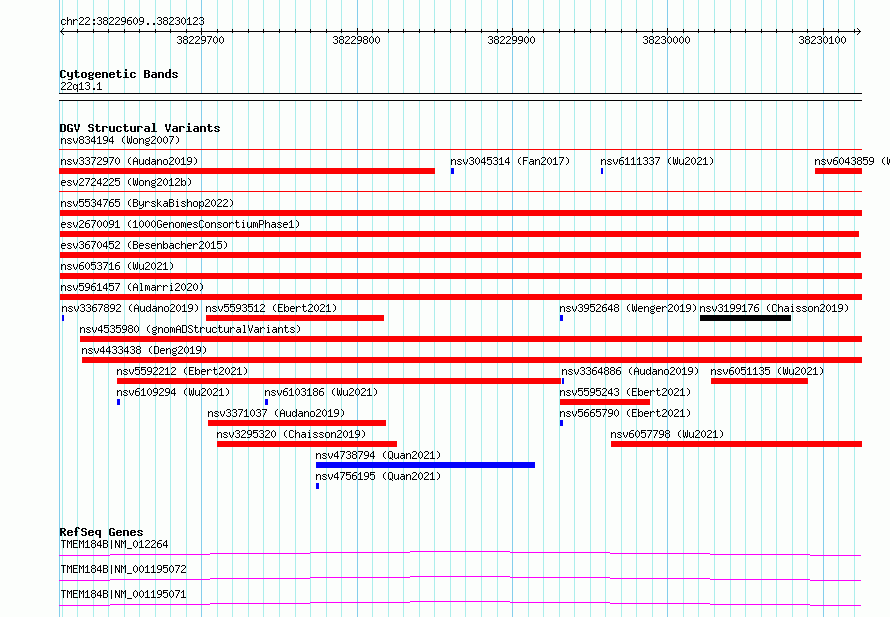
Task: Click the 38230000 ruler position label
Action: [x=666, y=40]
